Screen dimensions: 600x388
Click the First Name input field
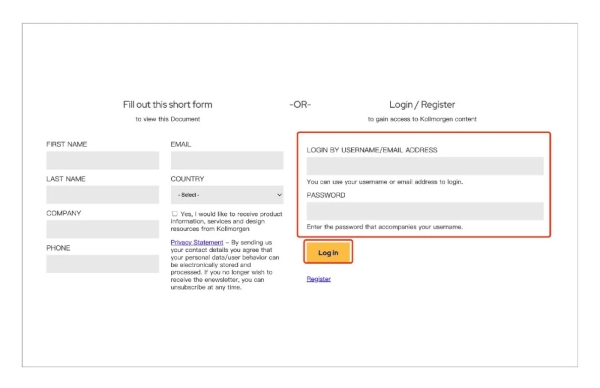click(103, 160)
